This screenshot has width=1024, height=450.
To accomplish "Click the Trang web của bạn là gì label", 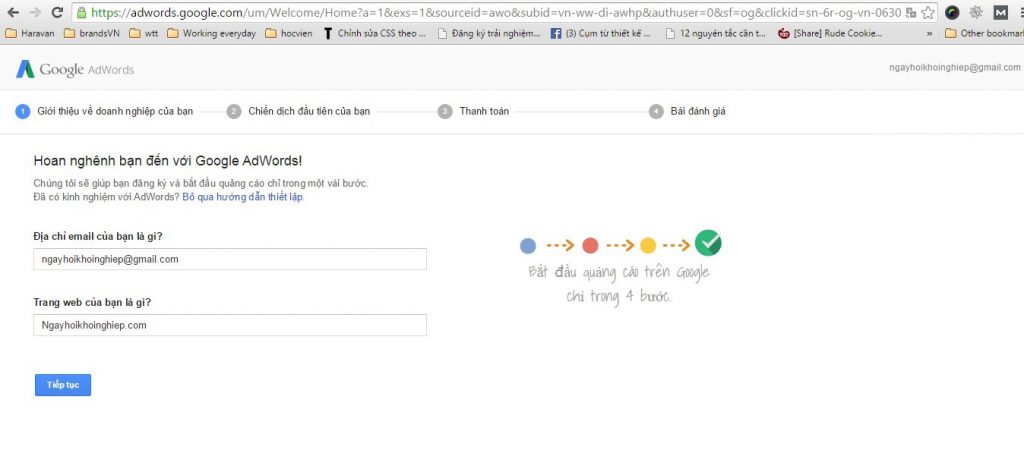I will [93, 302].
